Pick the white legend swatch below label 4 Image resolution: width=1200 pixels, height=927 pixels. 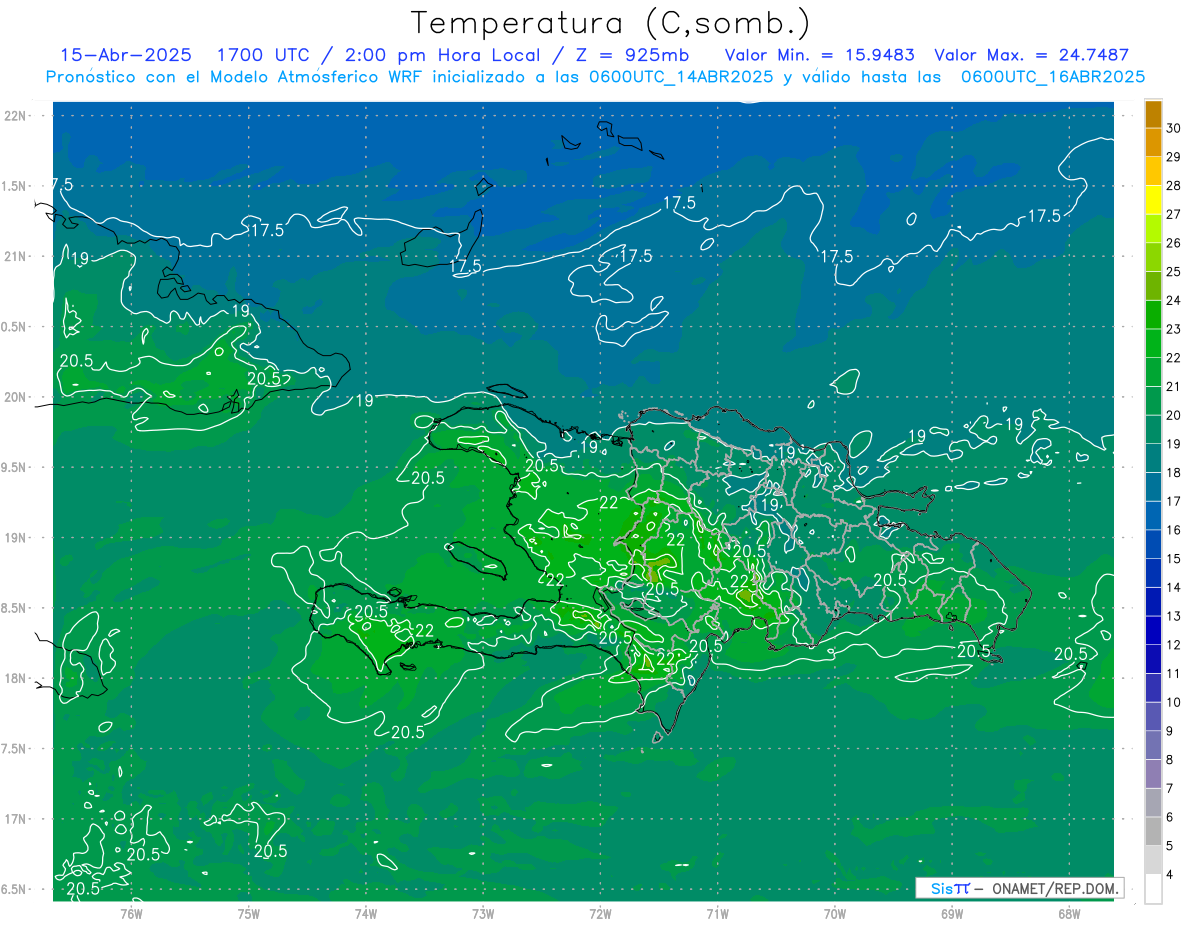(1153, 889)
